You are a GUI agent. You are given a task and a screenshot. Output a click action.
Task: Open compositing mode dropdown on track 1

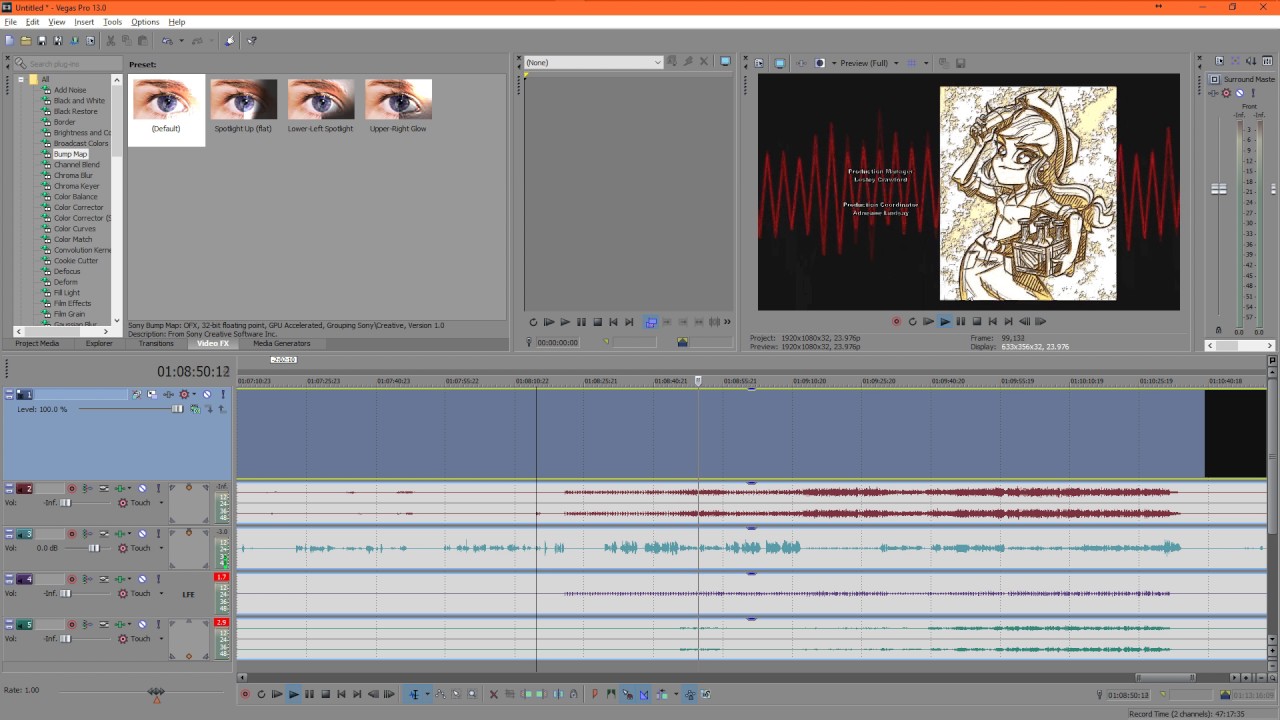coord(195,409)
